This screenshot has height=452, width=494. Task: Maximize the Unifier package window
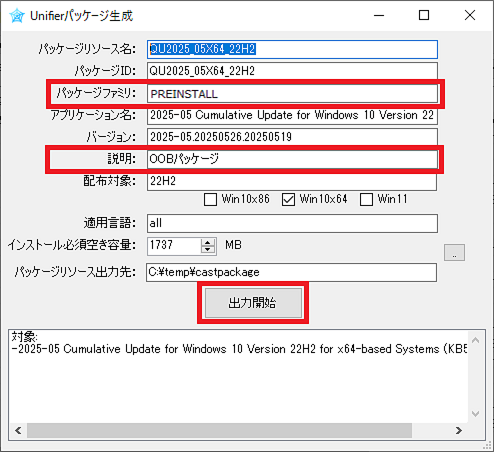pyautogui.click(x=424, y=15)
